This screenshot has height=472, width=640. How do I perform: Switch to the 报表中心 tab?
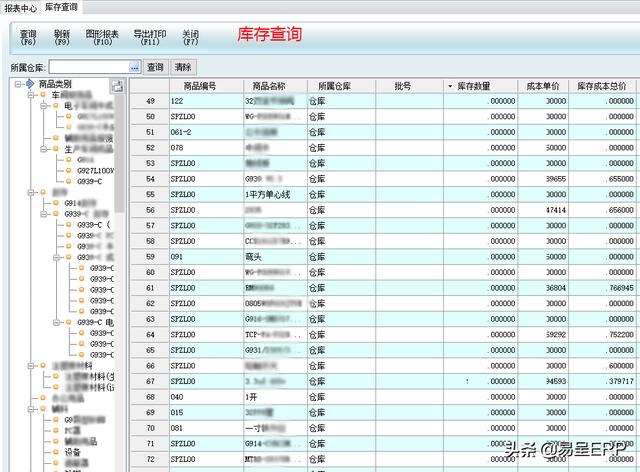(20, 7)
